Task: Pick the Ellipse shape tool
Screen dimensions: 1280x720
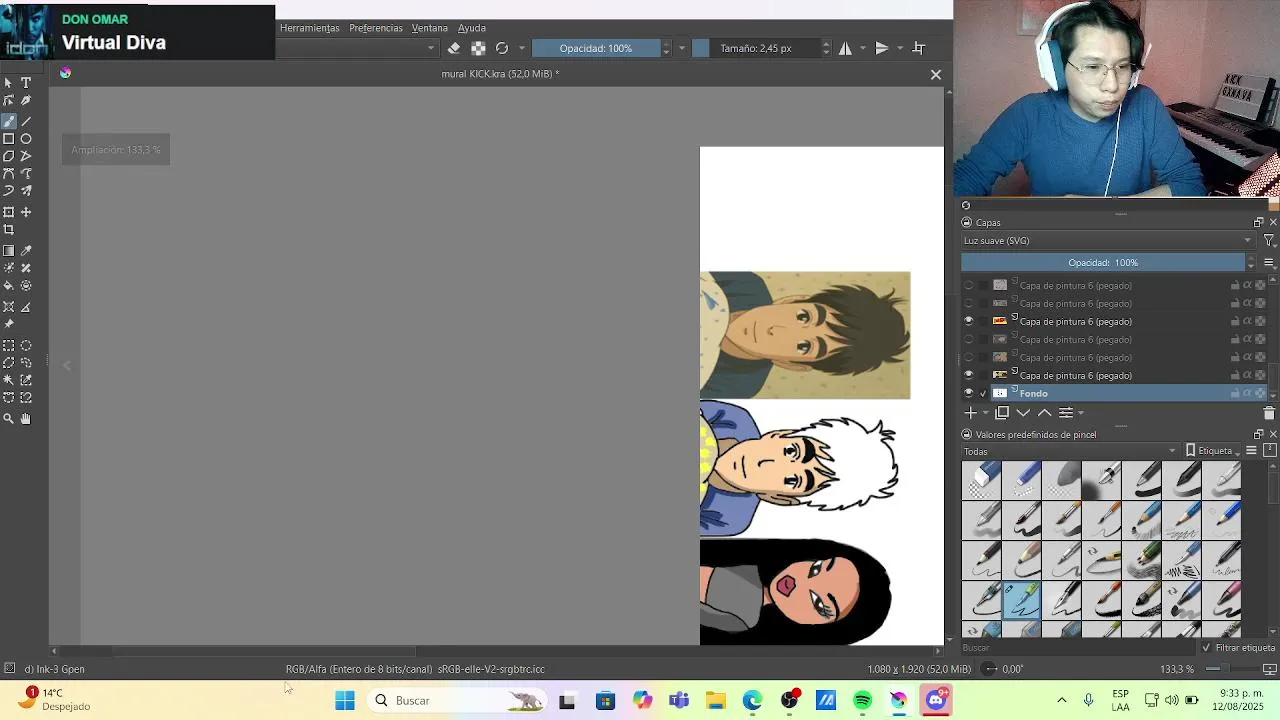Action: tap(26, 139)
